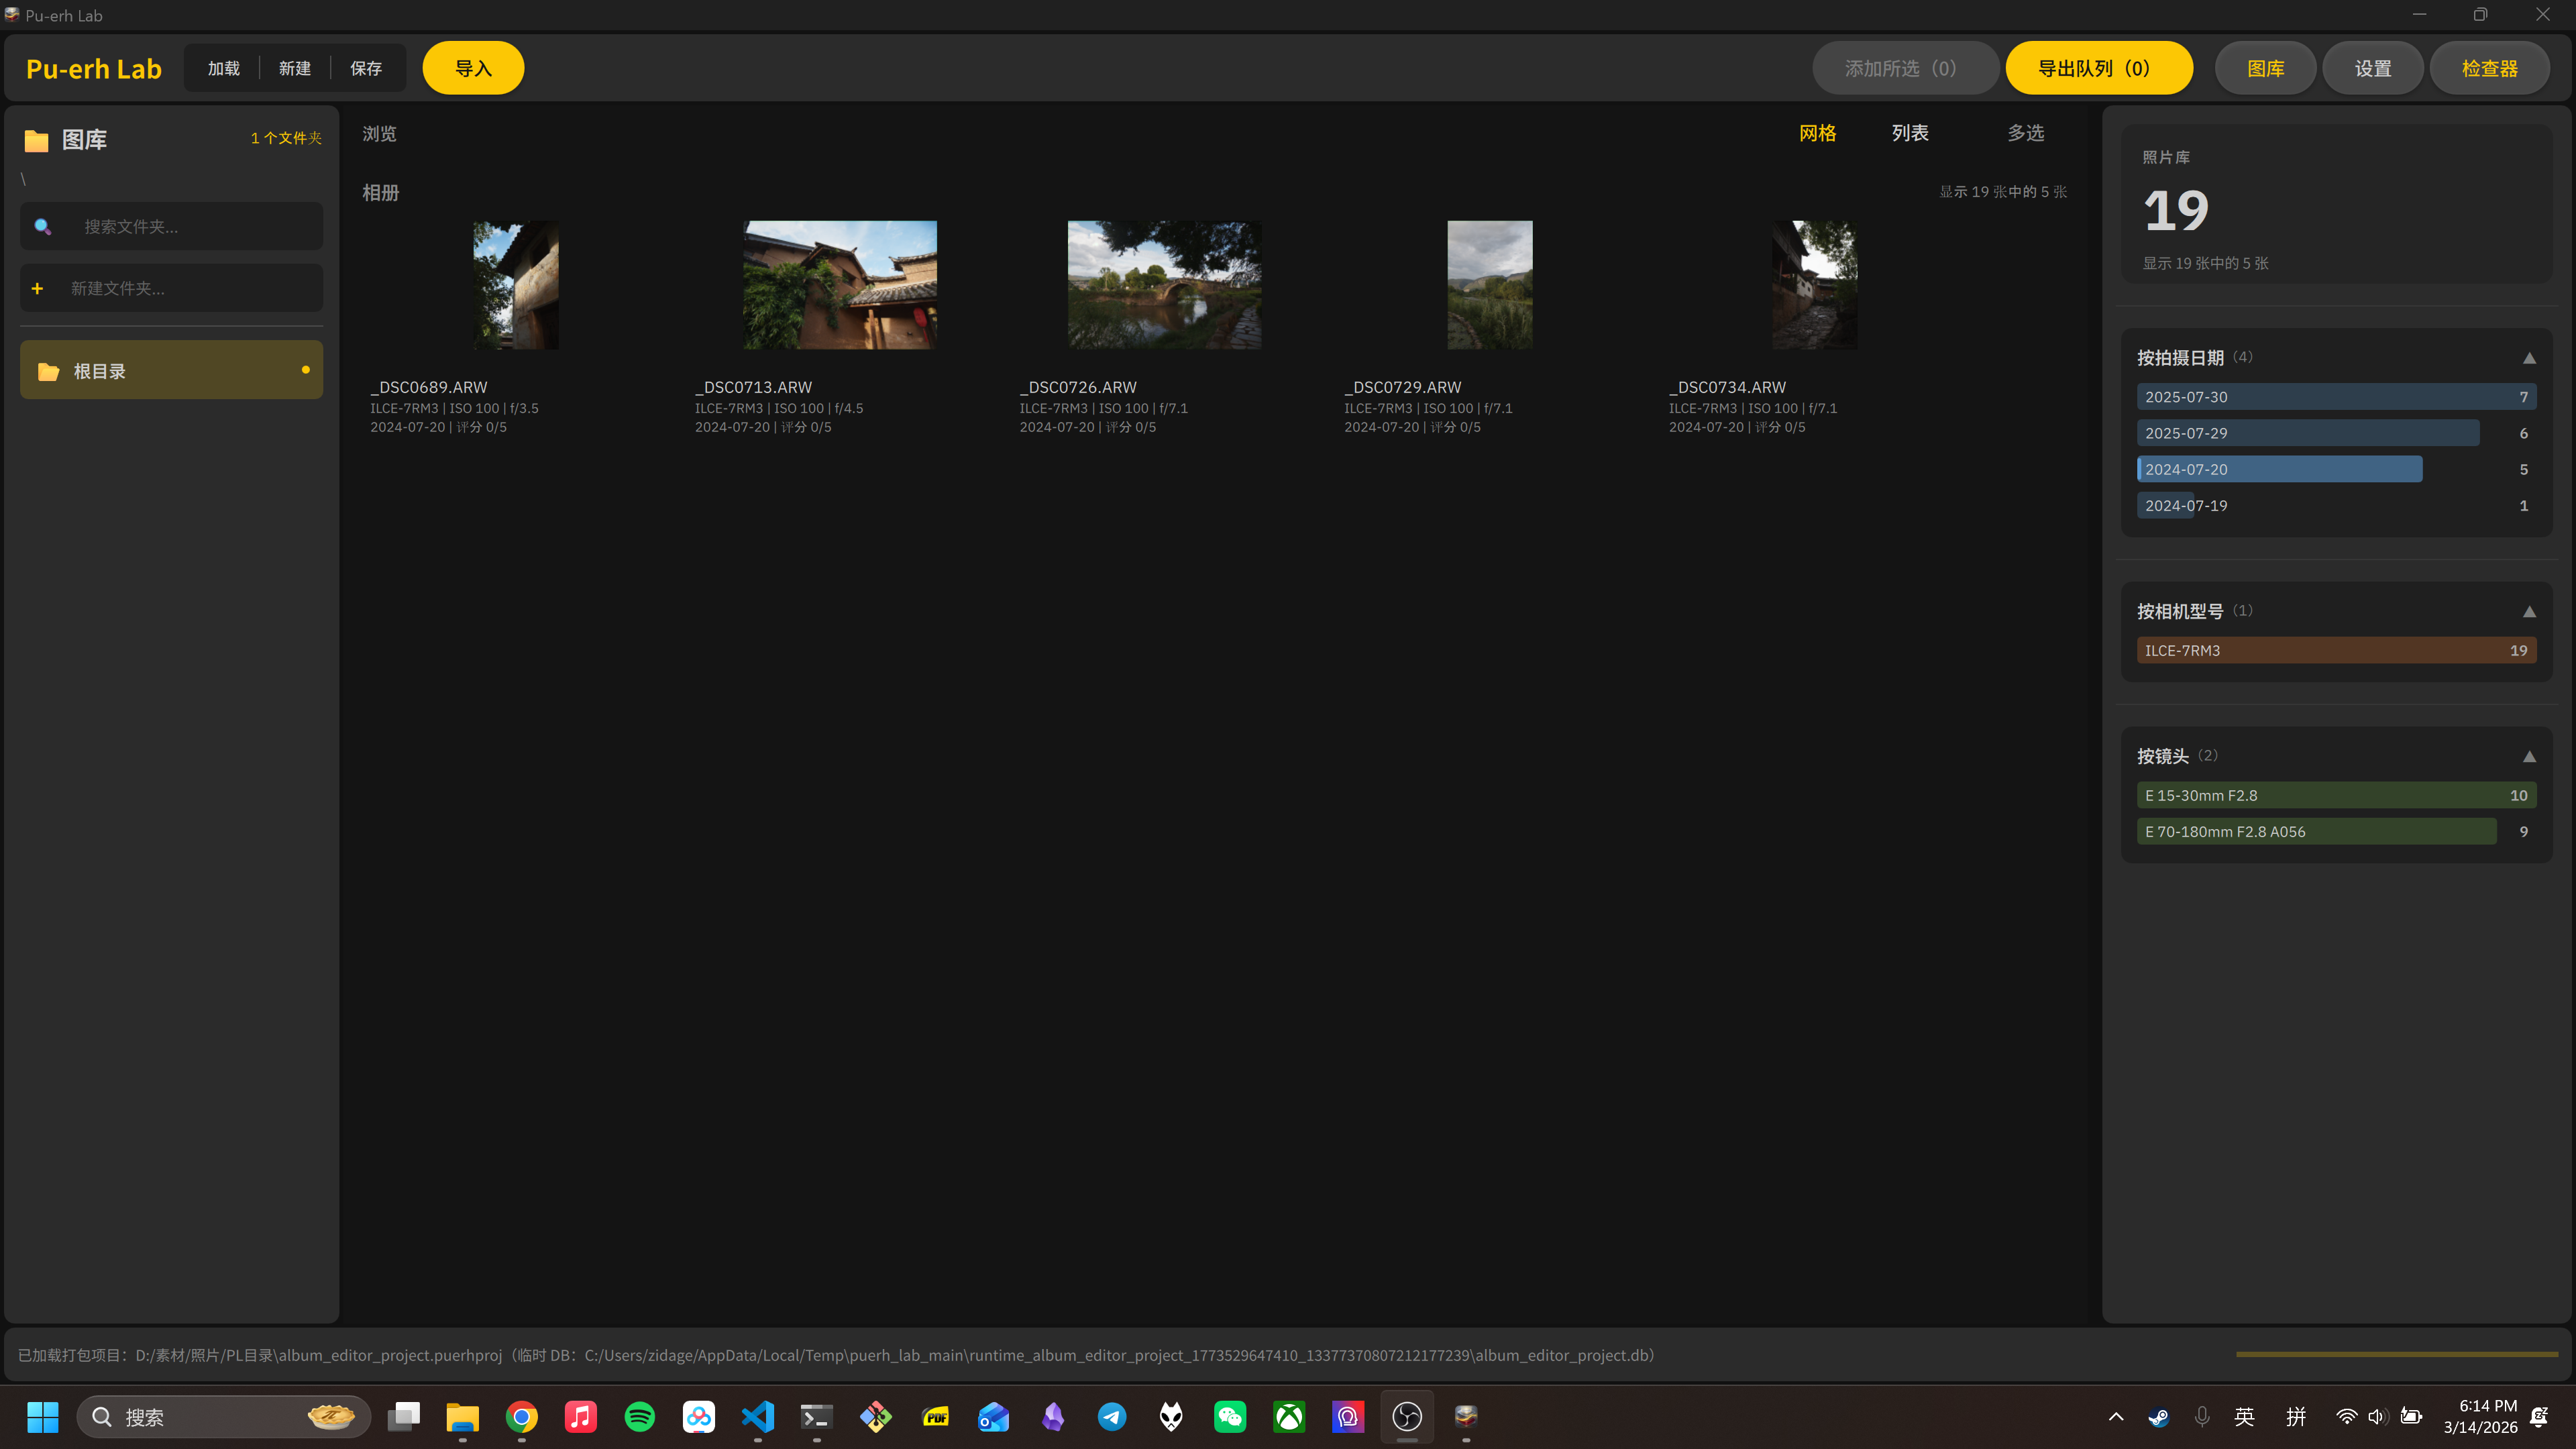Open the 设置 tab
This screenshot has height=1449, width=2576.
coord(2372,68)
